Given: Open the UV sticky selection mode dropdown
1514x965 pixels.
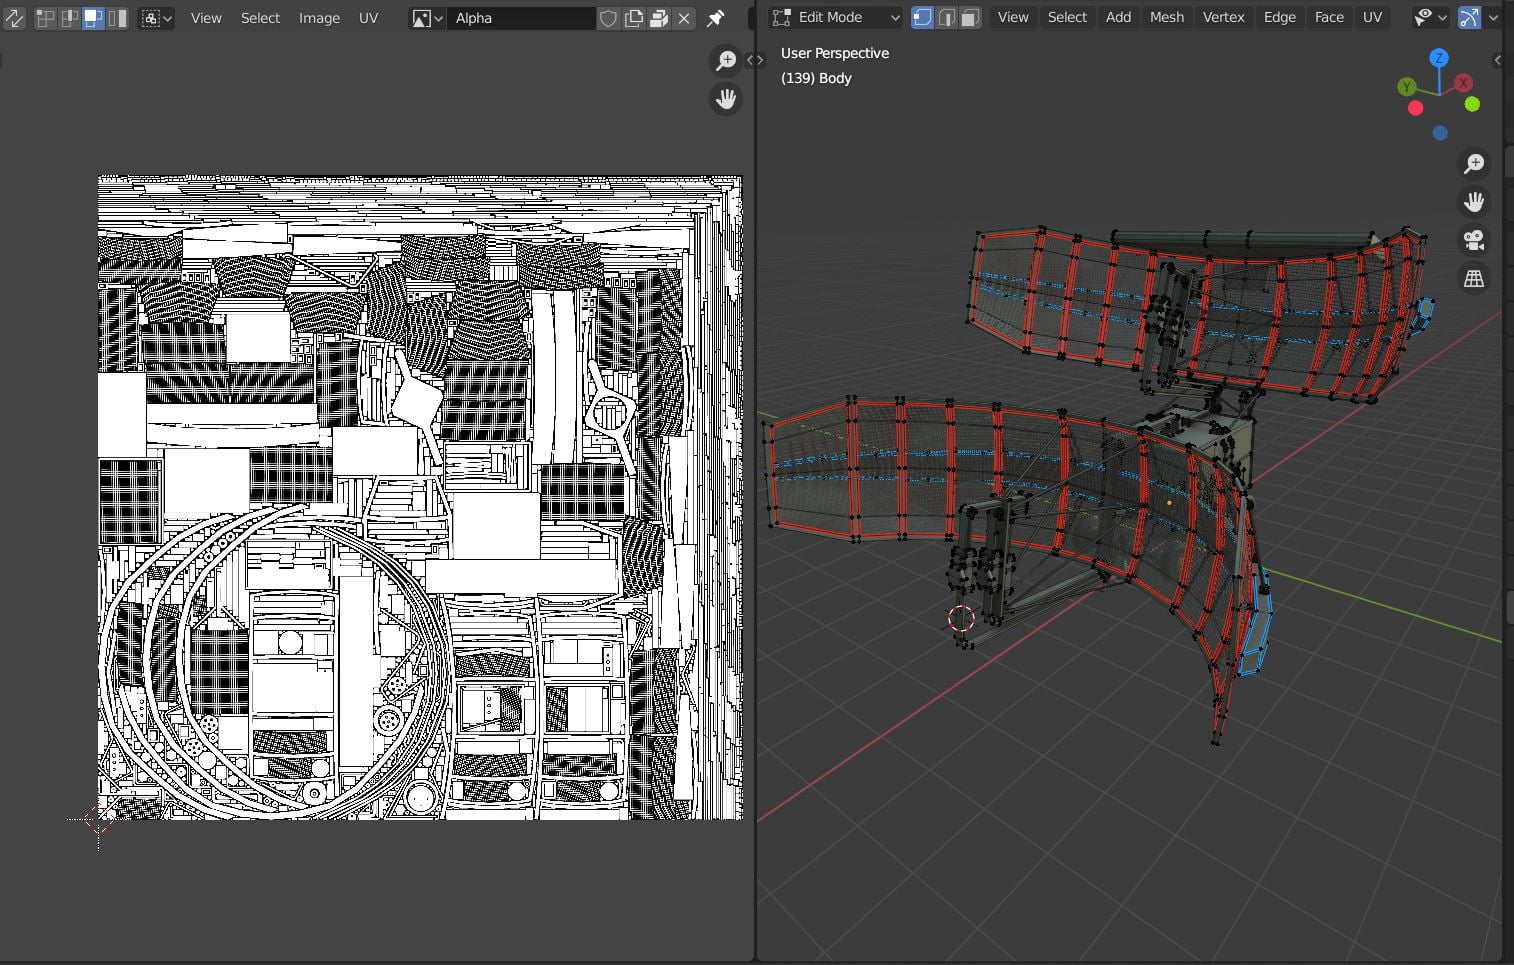Looking at the screenshot, I should pyautogui.click(x=156, y=18).
